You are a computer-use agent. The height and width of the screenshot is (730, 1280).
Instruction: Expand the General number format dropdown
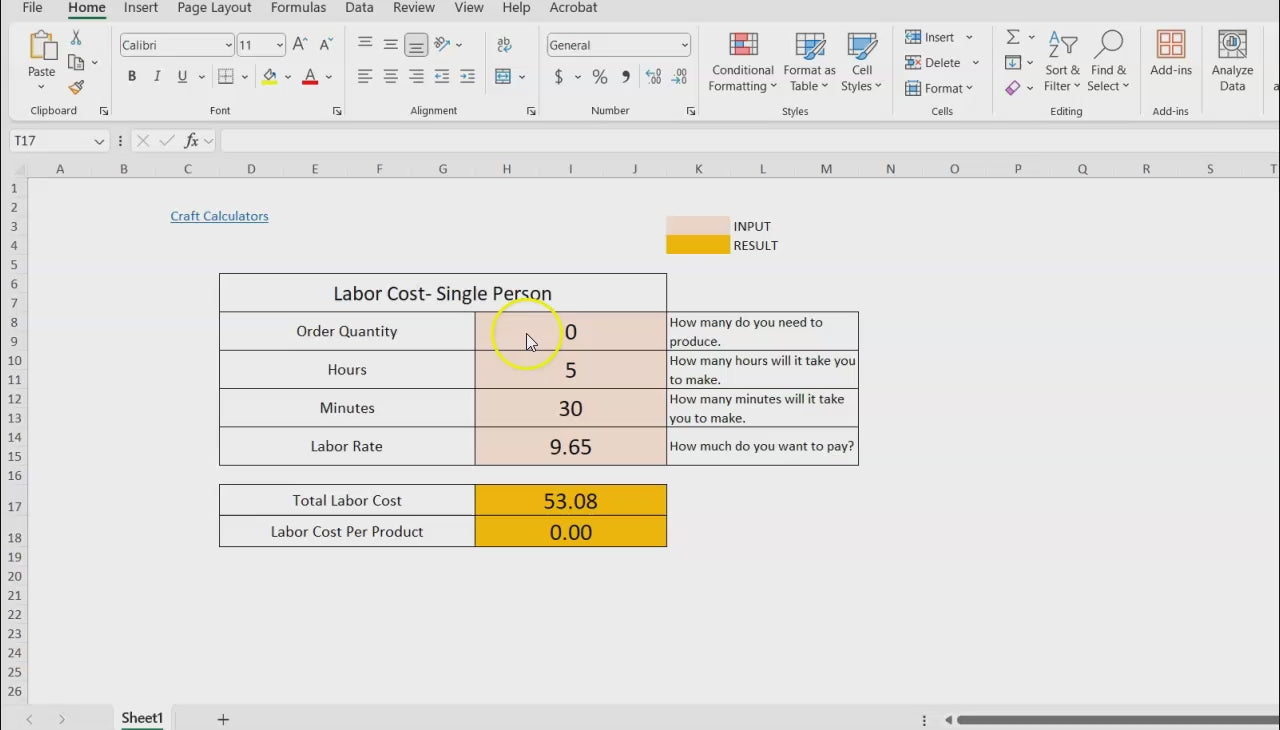click(x=684, y=45)
